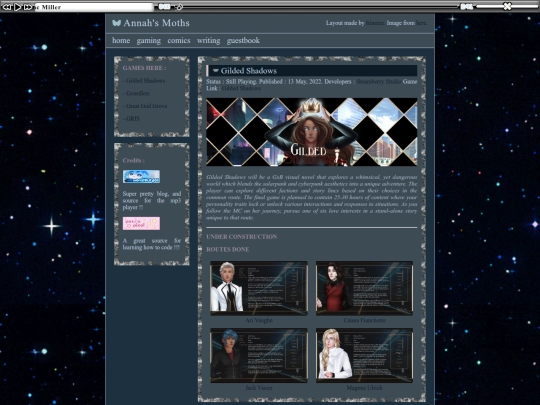Play the music track
Image resolution: width=540 pixels, height=405 pixels.
tap(18, 7)
